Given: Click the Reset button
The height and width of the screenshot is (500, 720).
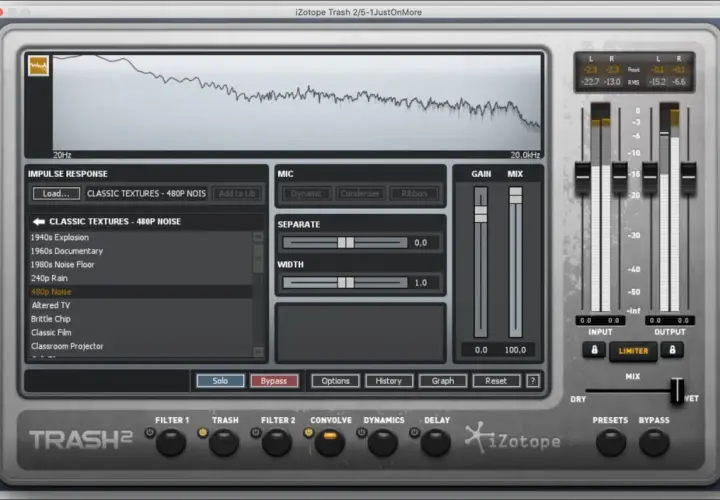Looking at the screenshot, I should point(496,381).
